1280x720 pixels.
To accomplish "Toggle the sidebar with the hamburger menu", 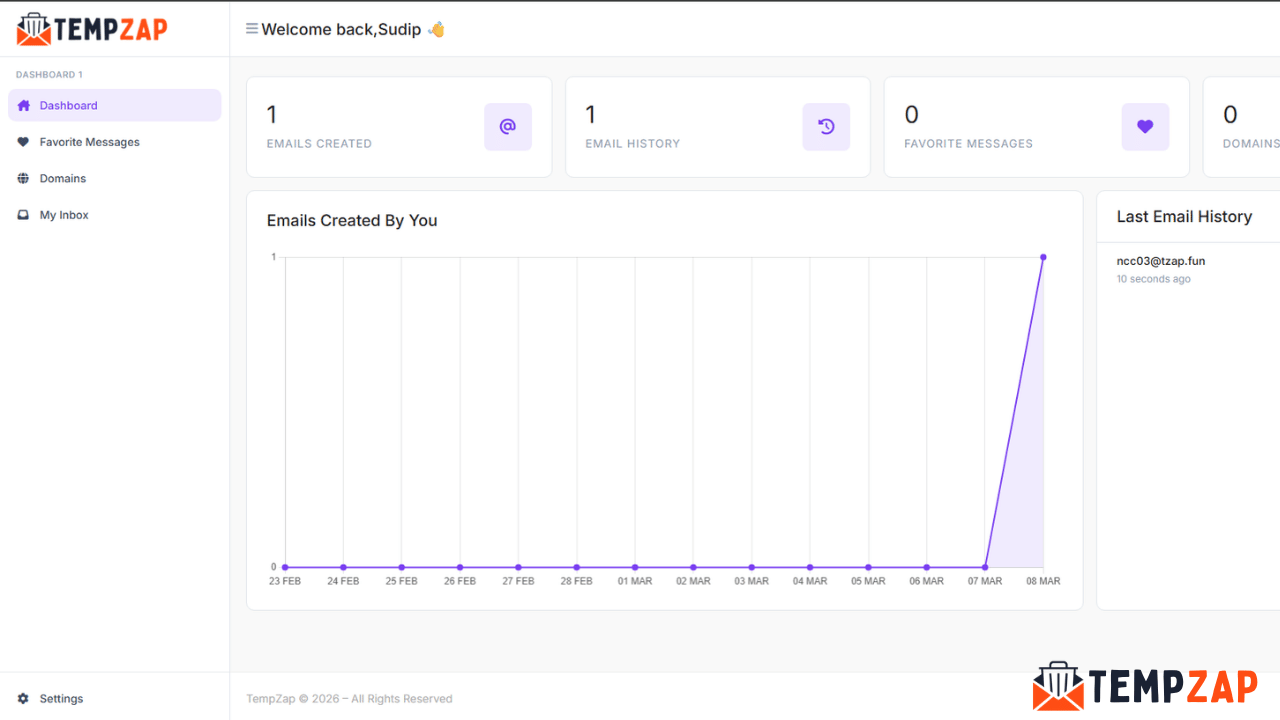I will pyautogui.click(x=250, y=29).
